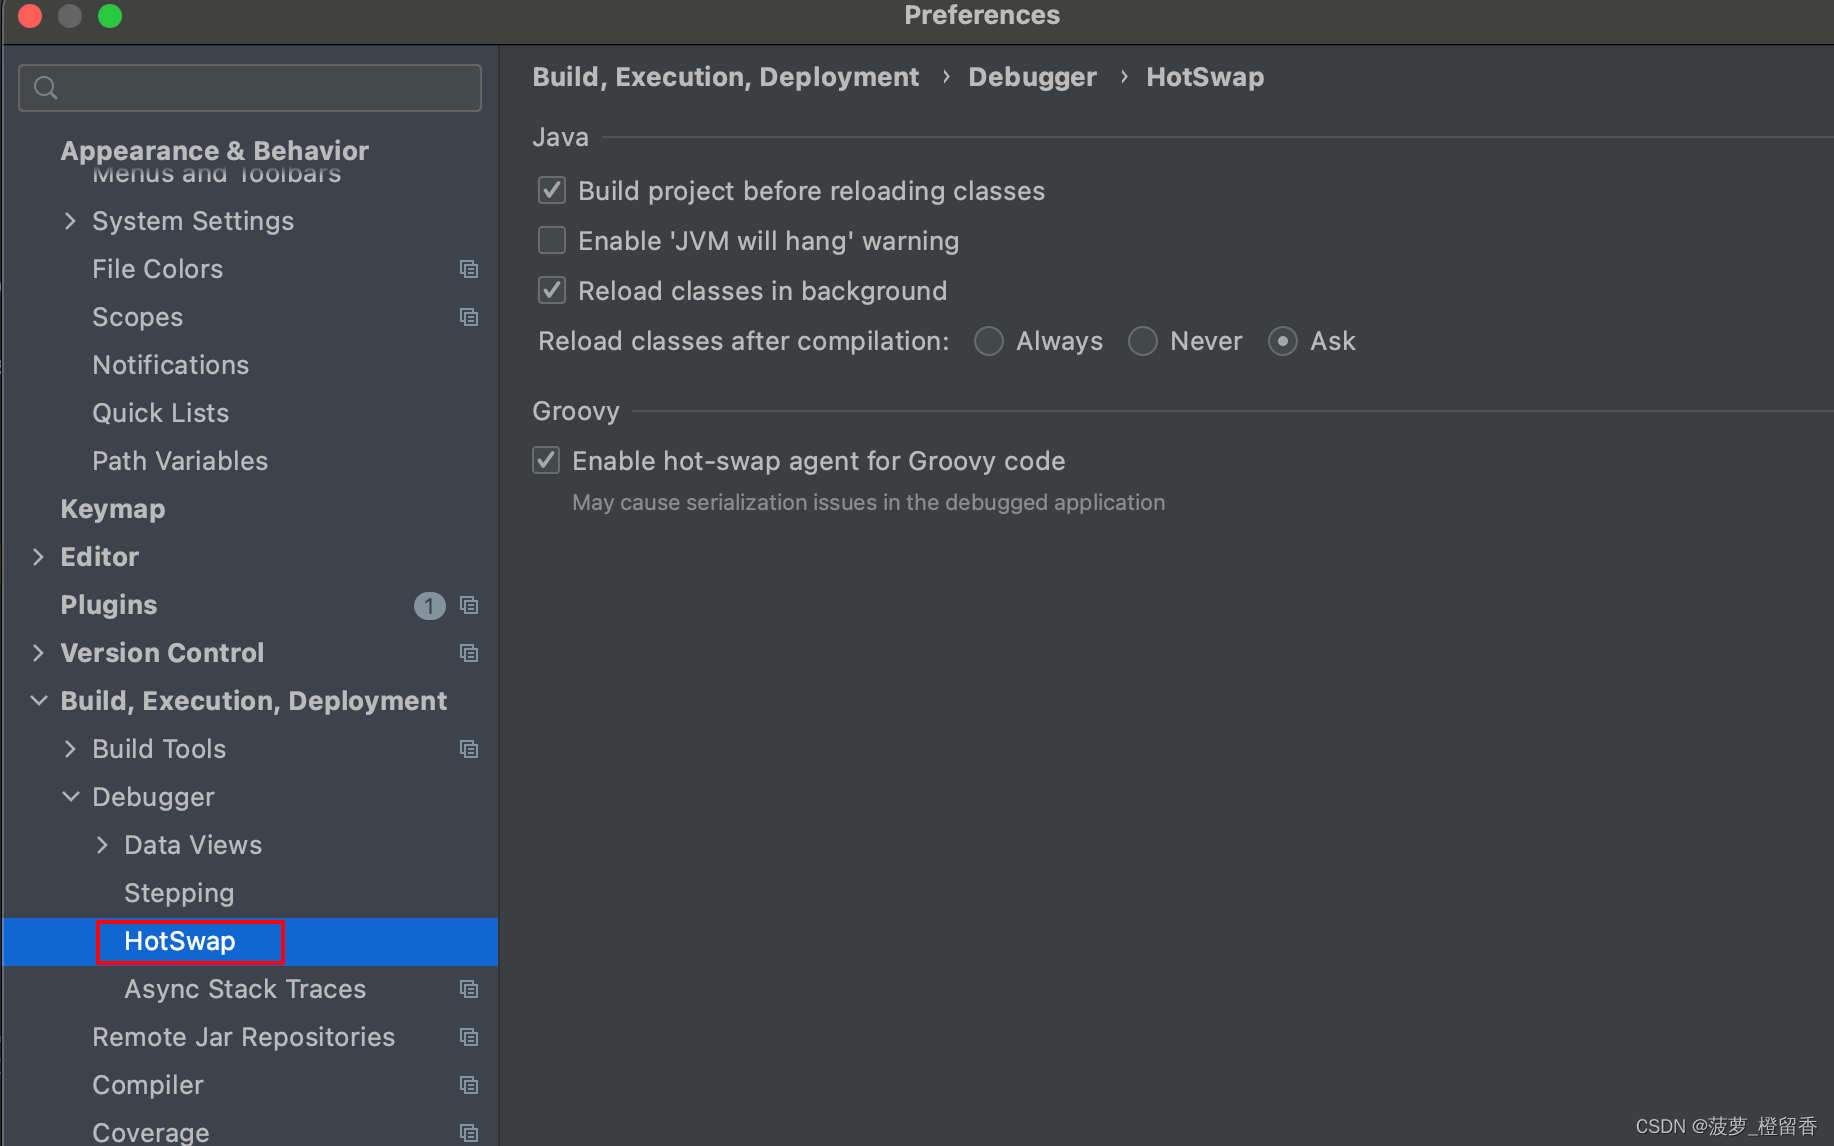Click the Plugins update count badge
This screenshot has height=1146, width=1834.
coord(429,605)
